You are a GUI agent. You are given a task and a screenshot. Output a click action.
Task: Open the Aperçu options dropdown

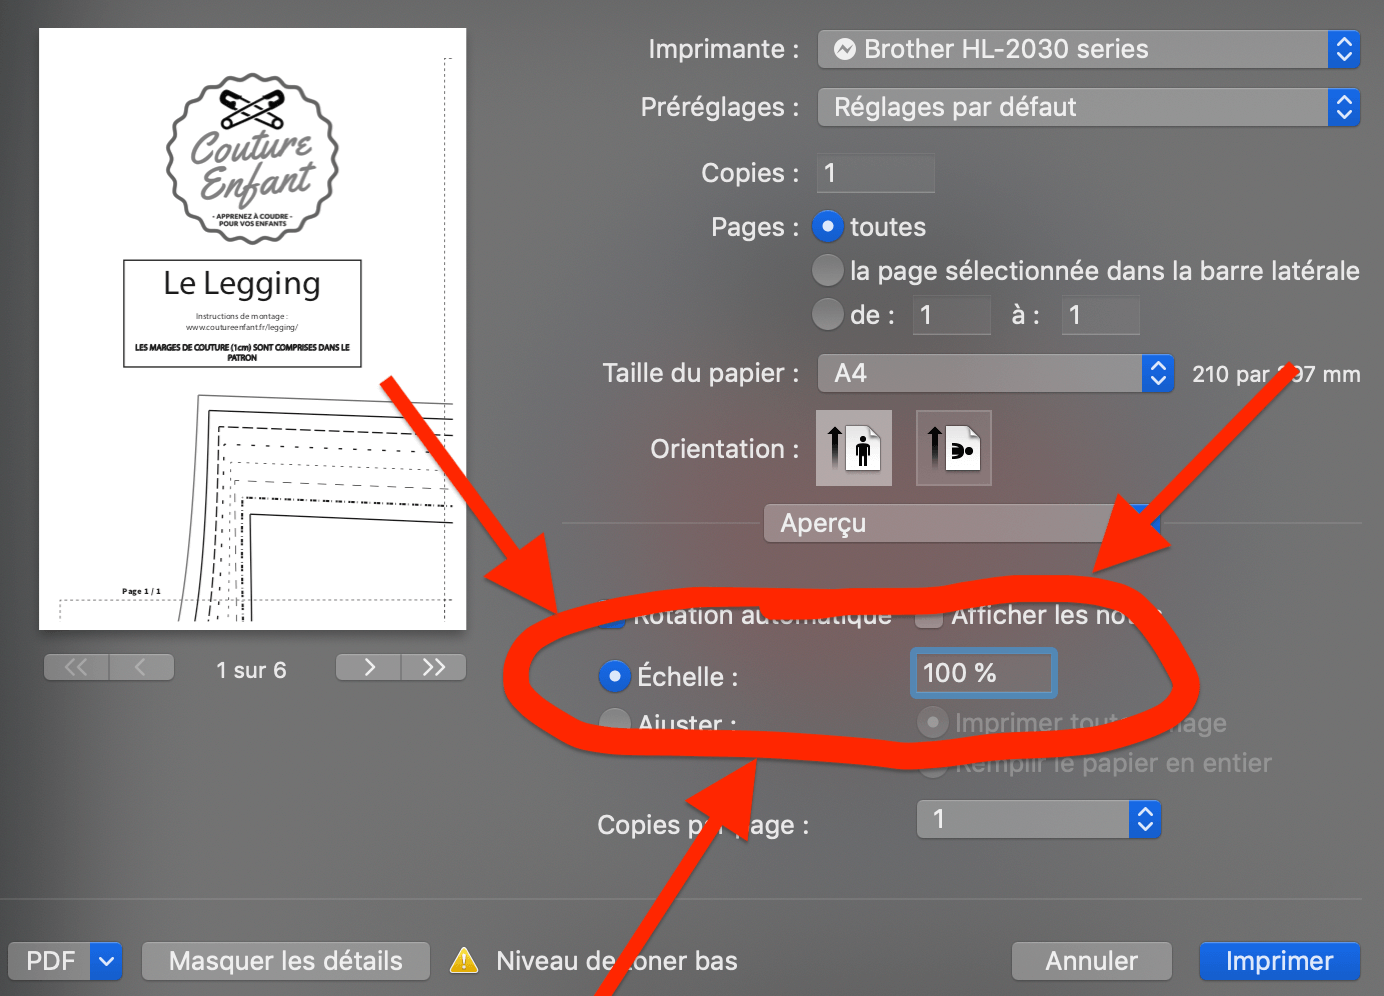(960, 523)
